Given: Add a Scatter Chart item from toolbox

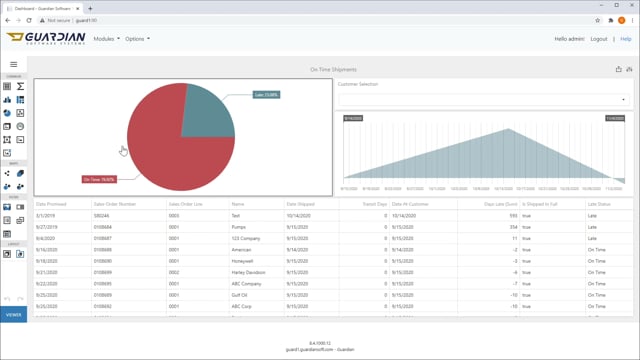Looking at the screenshot, I should pos(20,113).
